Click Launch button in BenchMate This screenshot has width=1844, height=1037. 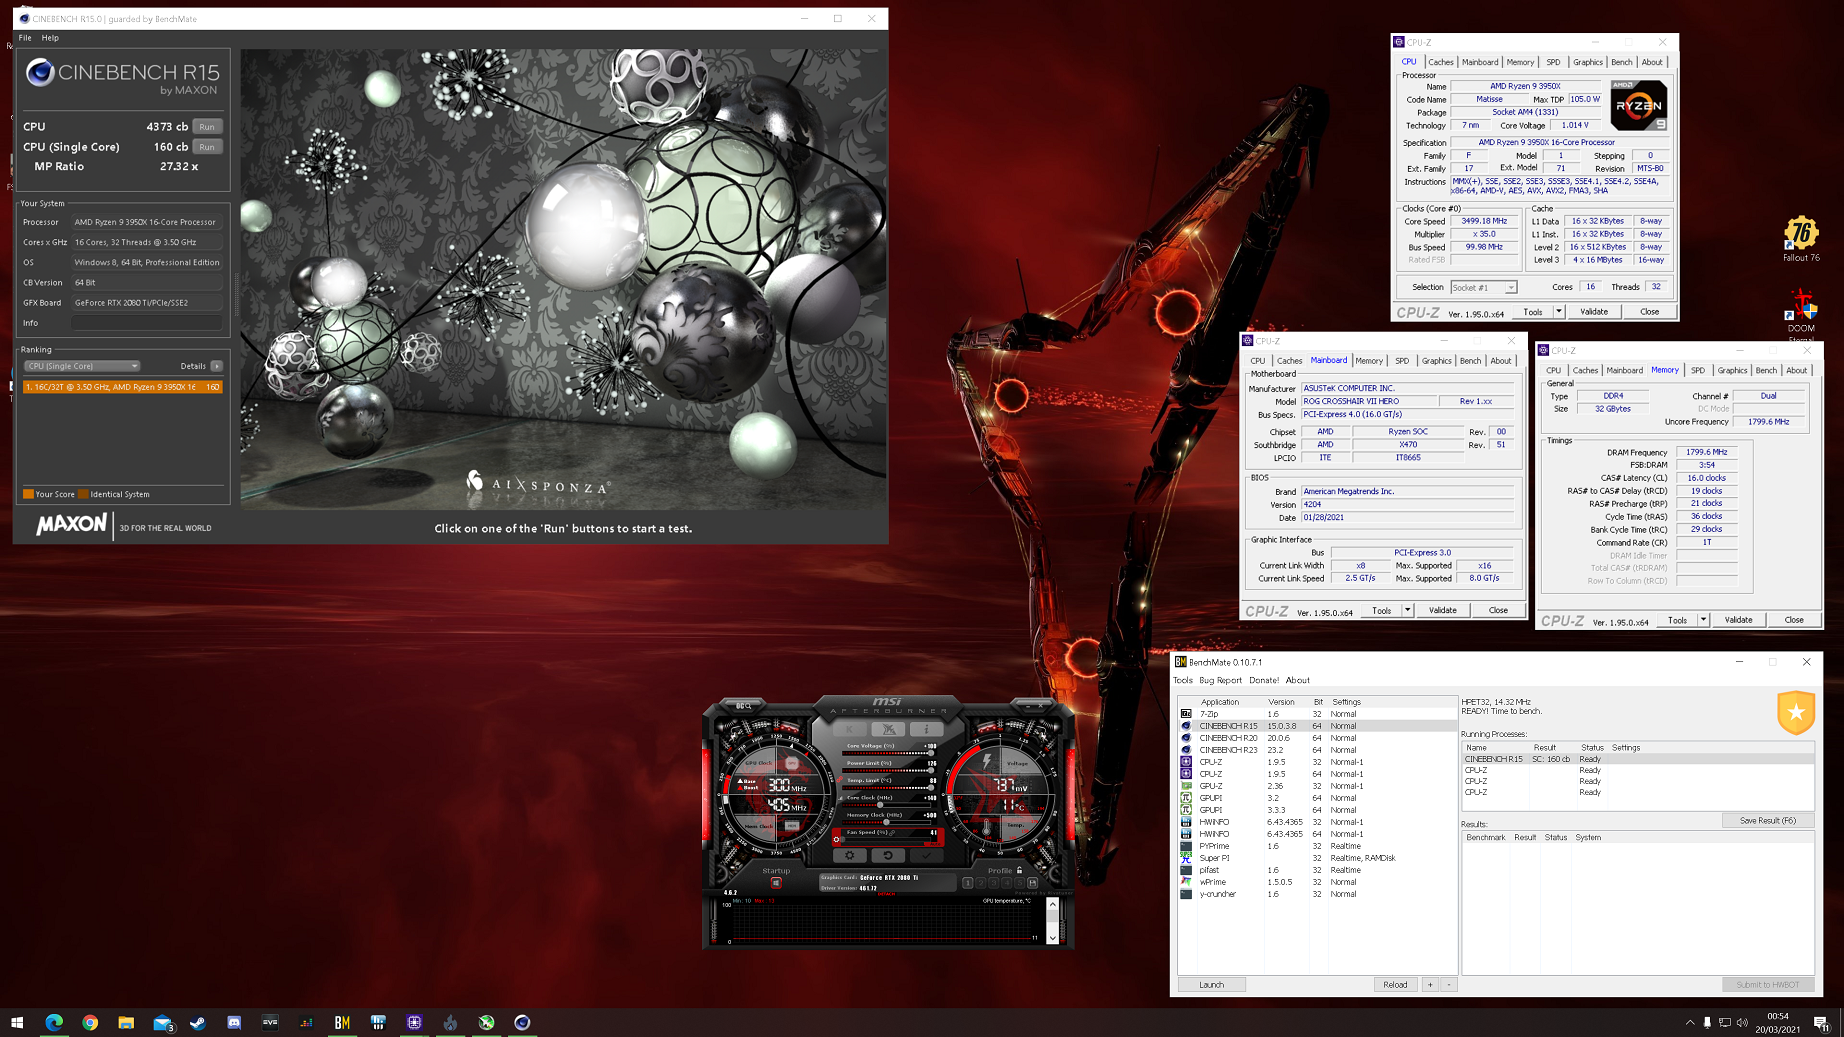coord(1211,985)
